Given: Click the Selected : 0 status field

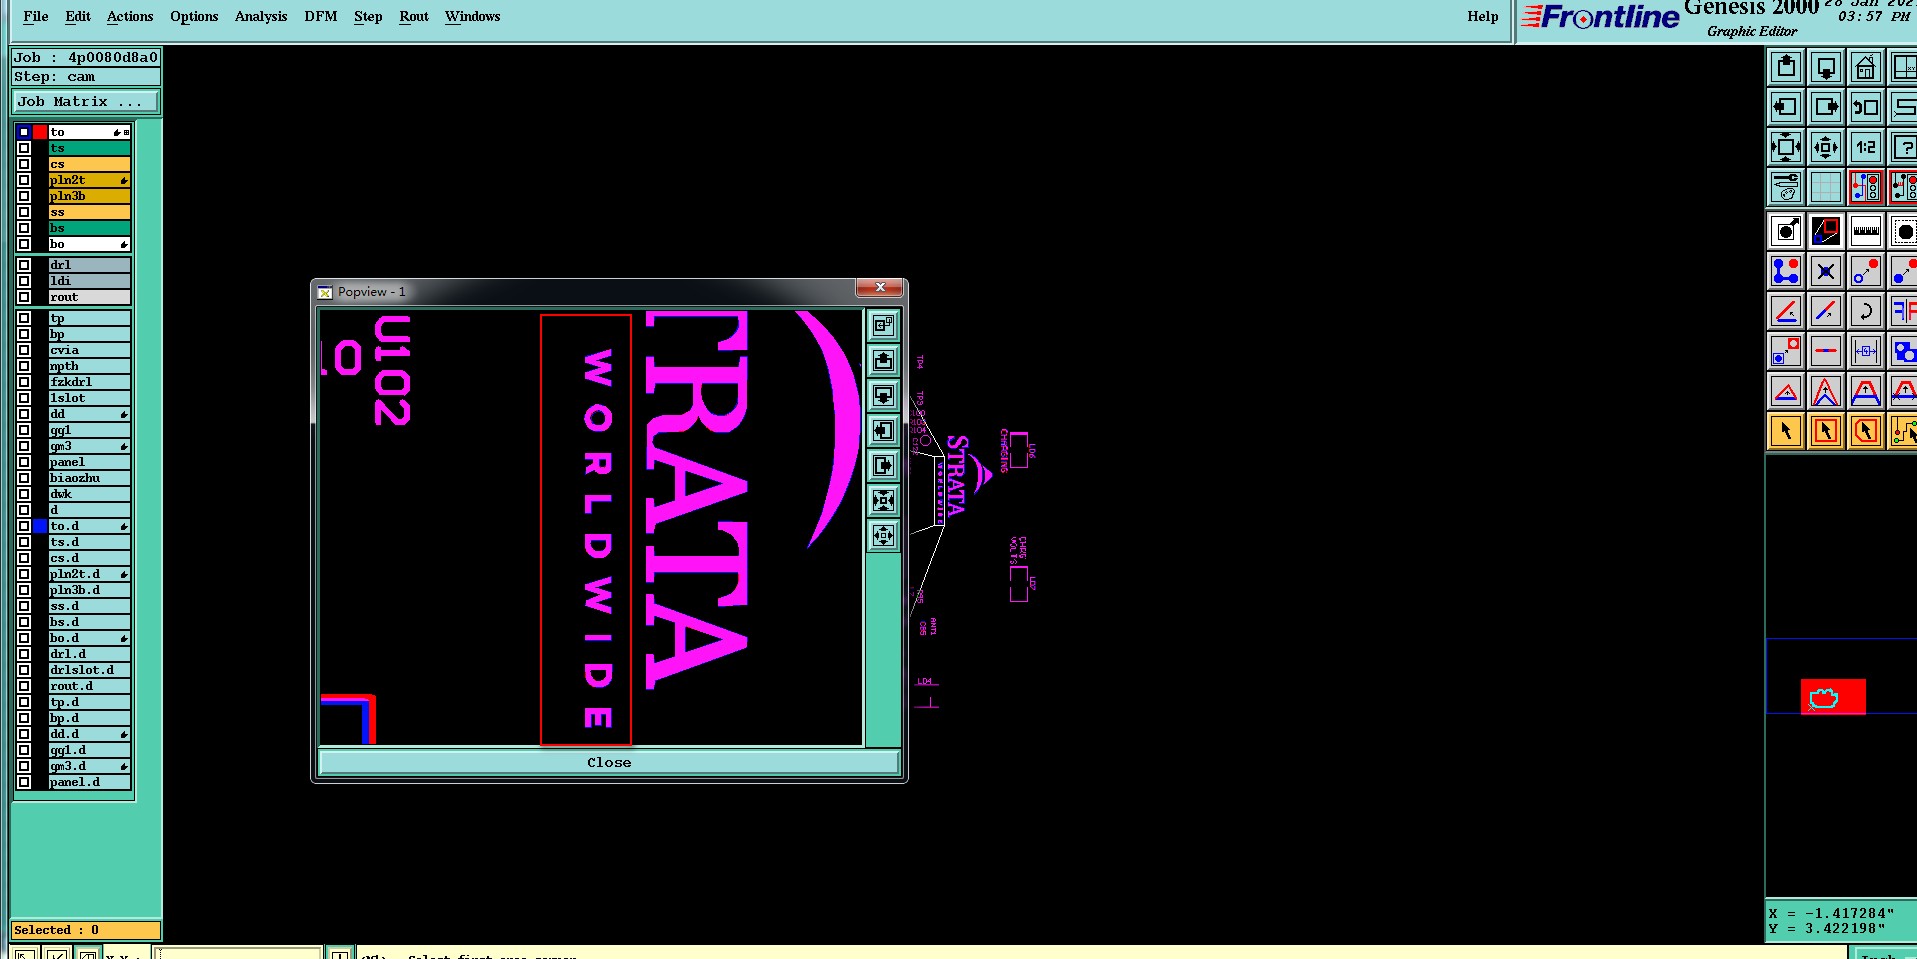Looking at the screenshot, I should point(85,930).
